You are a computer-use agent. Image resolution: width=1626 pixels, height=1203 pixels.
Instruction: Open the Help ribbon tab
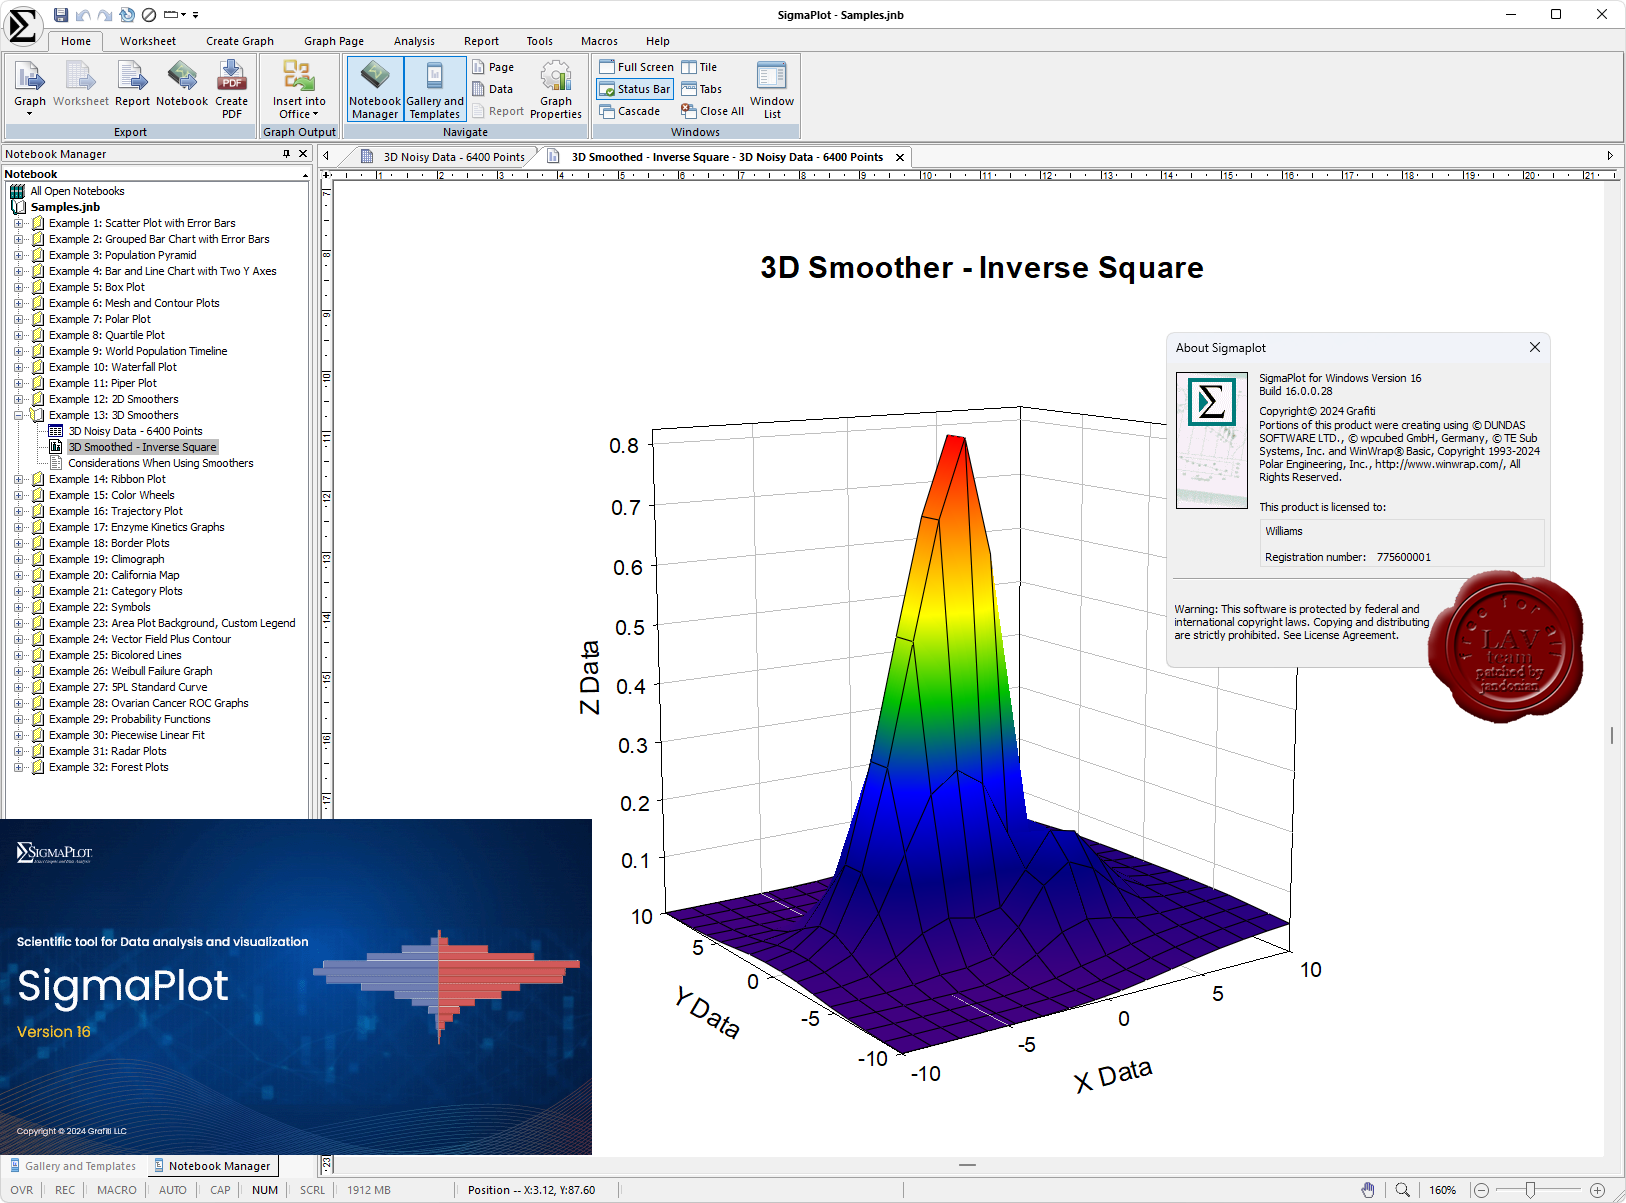(x=657, y=41)
